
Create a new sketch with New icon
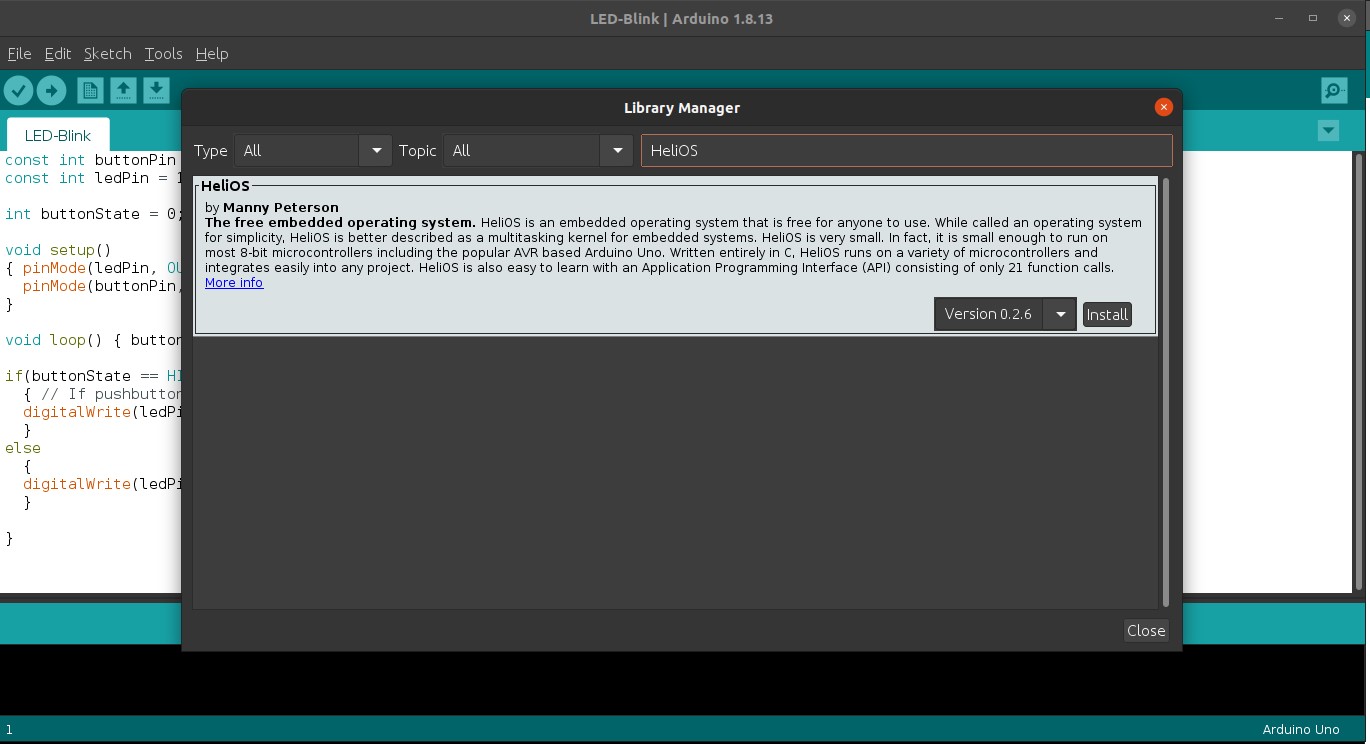(x=90, y=91)
